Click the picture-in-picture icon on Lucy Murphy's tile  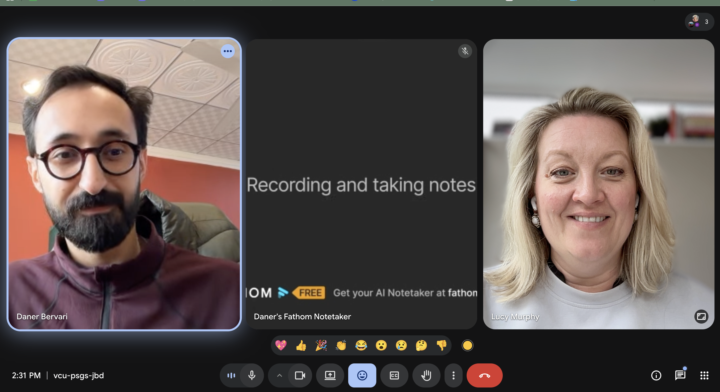coord(701,316)
